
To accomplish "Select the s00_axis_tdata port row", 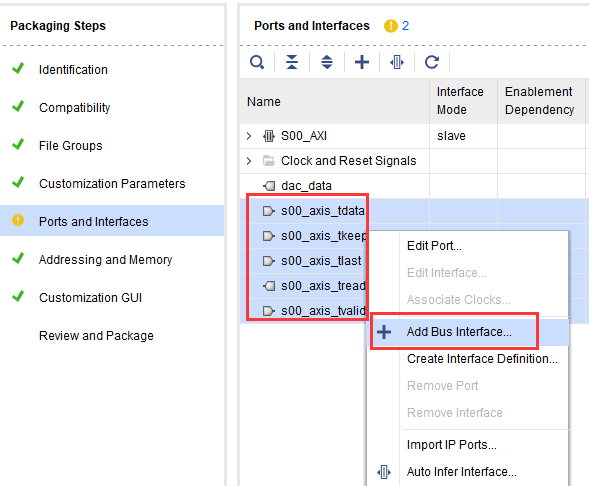I will (414, 211).
